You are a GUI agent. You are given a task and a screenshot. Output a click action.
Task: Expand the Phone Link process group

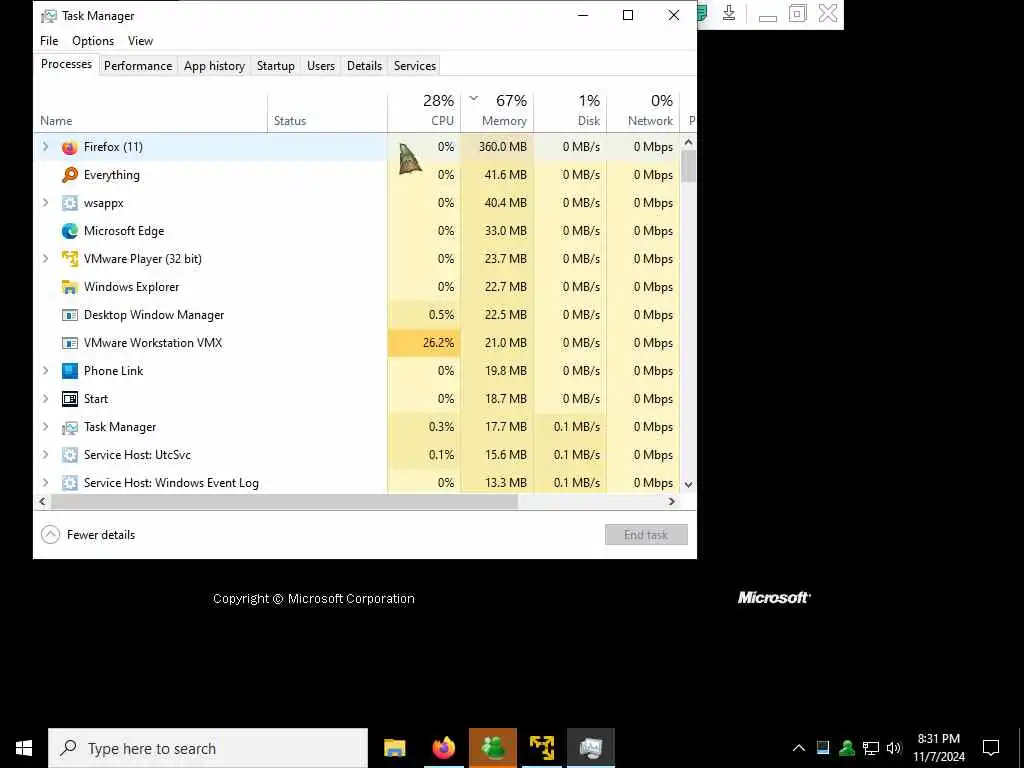tap(45, 371)
